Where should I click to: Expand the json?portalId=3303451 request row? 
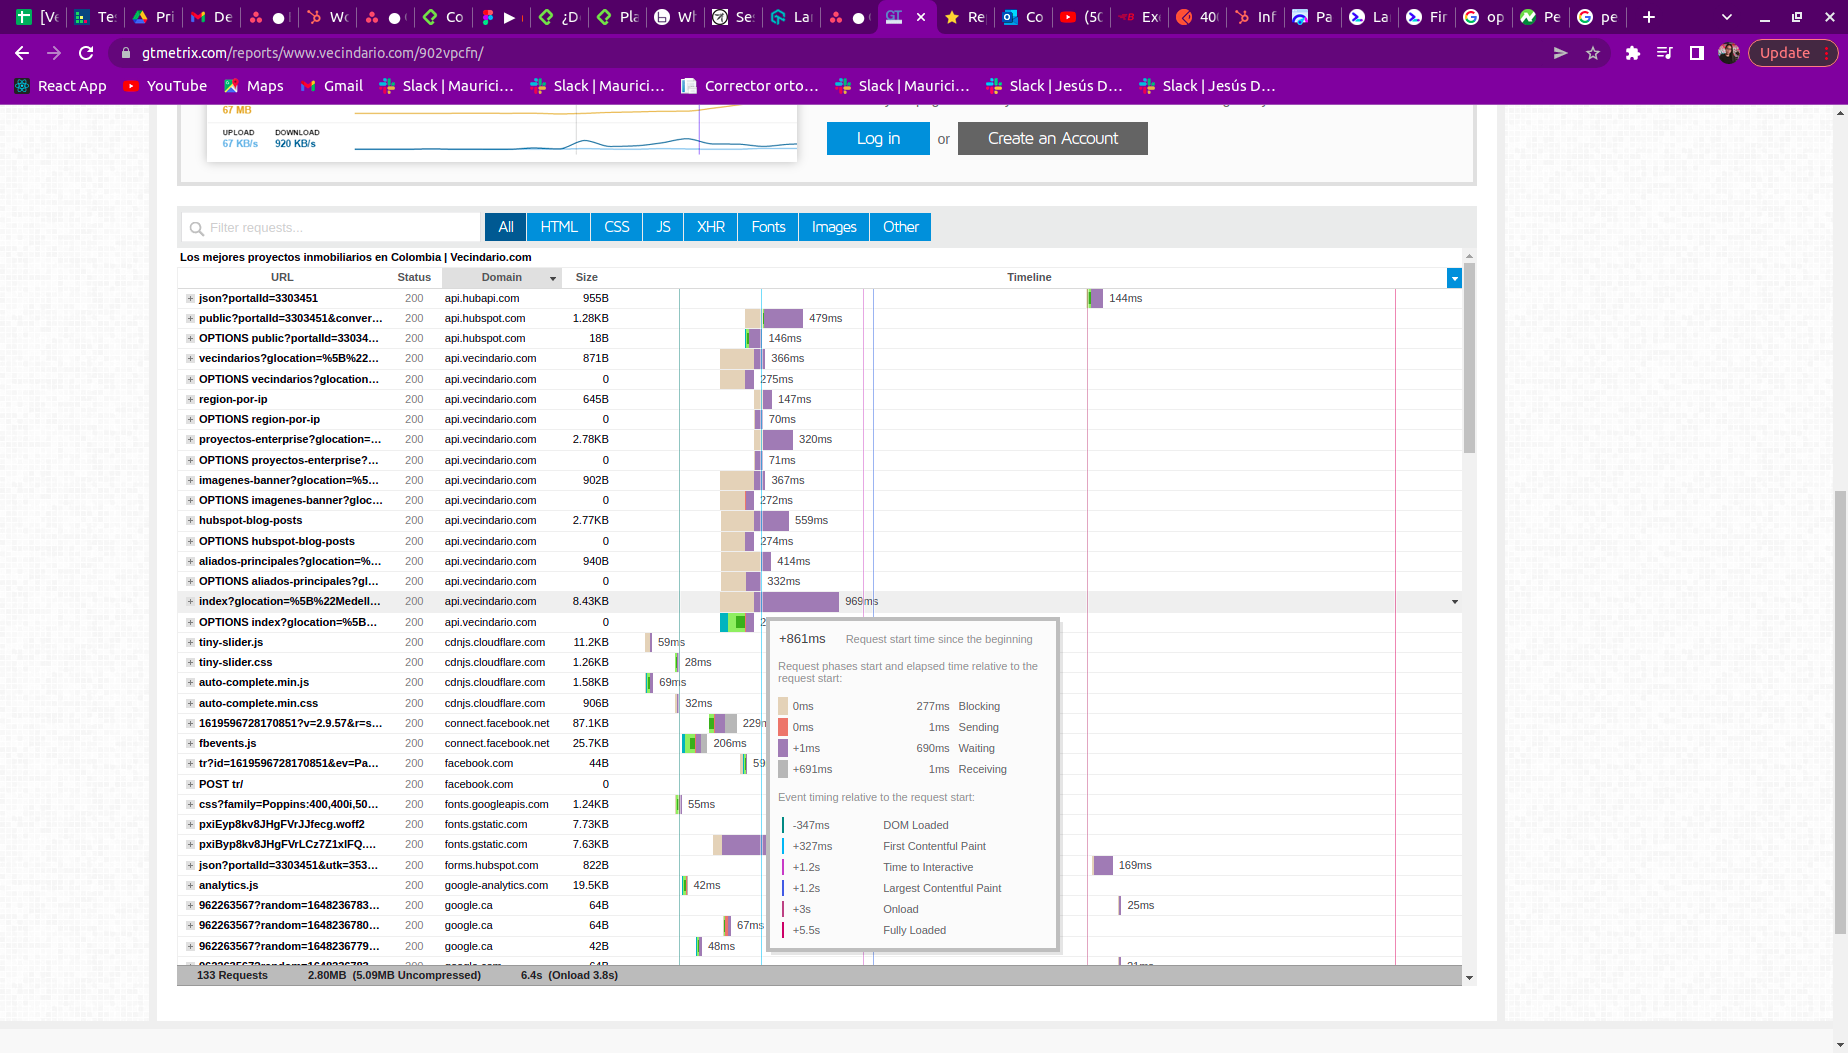tap(190, 298)
